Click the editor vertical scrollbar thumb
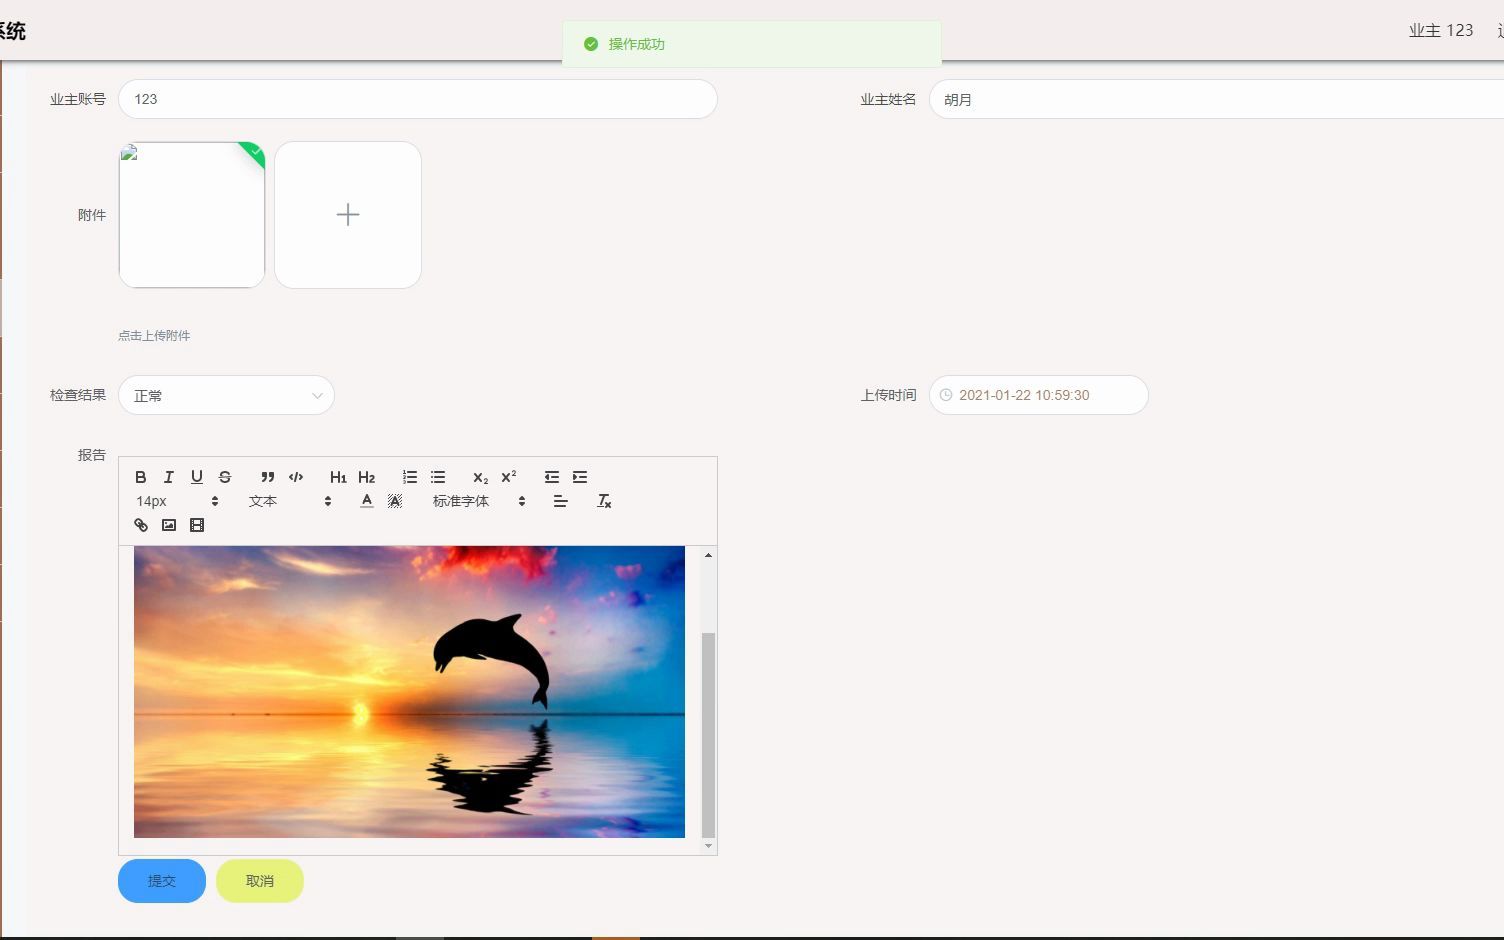Image resolution: width=1504 pixels, height=940 pixels. pos(709,735)
